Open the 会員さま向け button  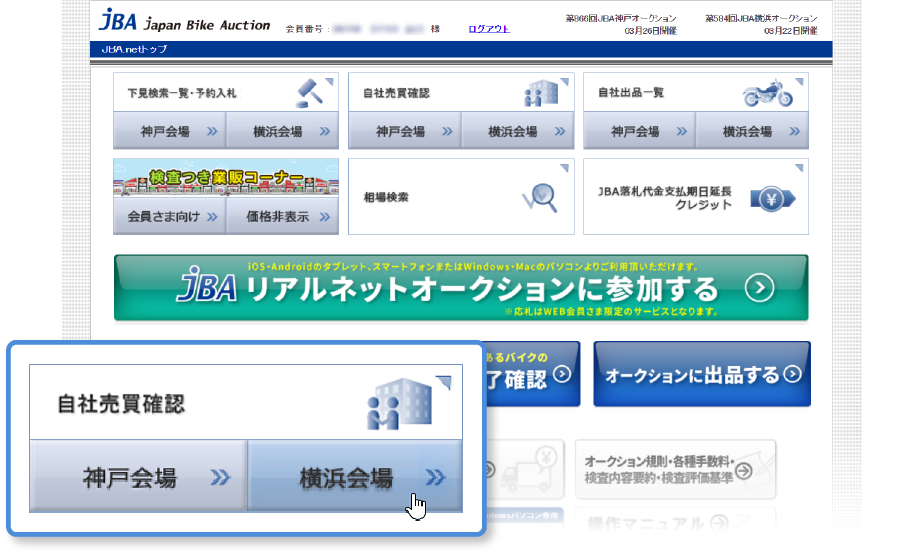click(x=170, y=216)
